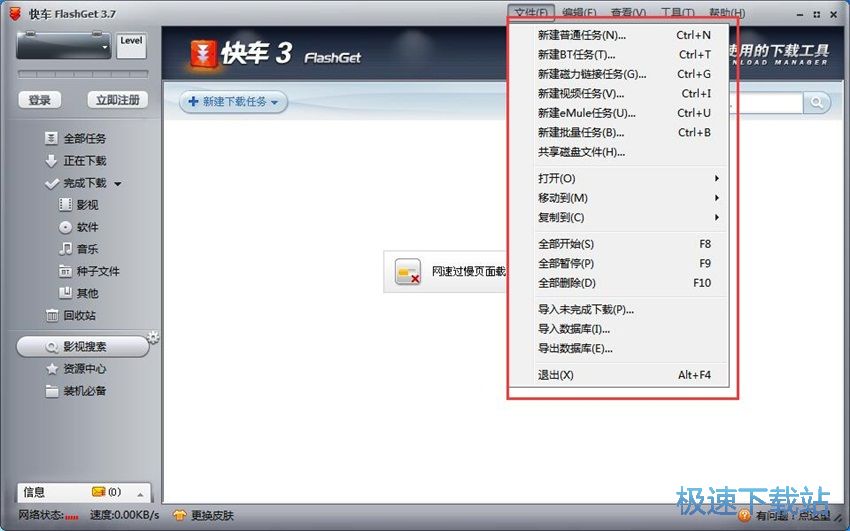Choose 共享磁盘文件(H)... menu item
The image size is (850, 531).
click(x=629, y=152)
